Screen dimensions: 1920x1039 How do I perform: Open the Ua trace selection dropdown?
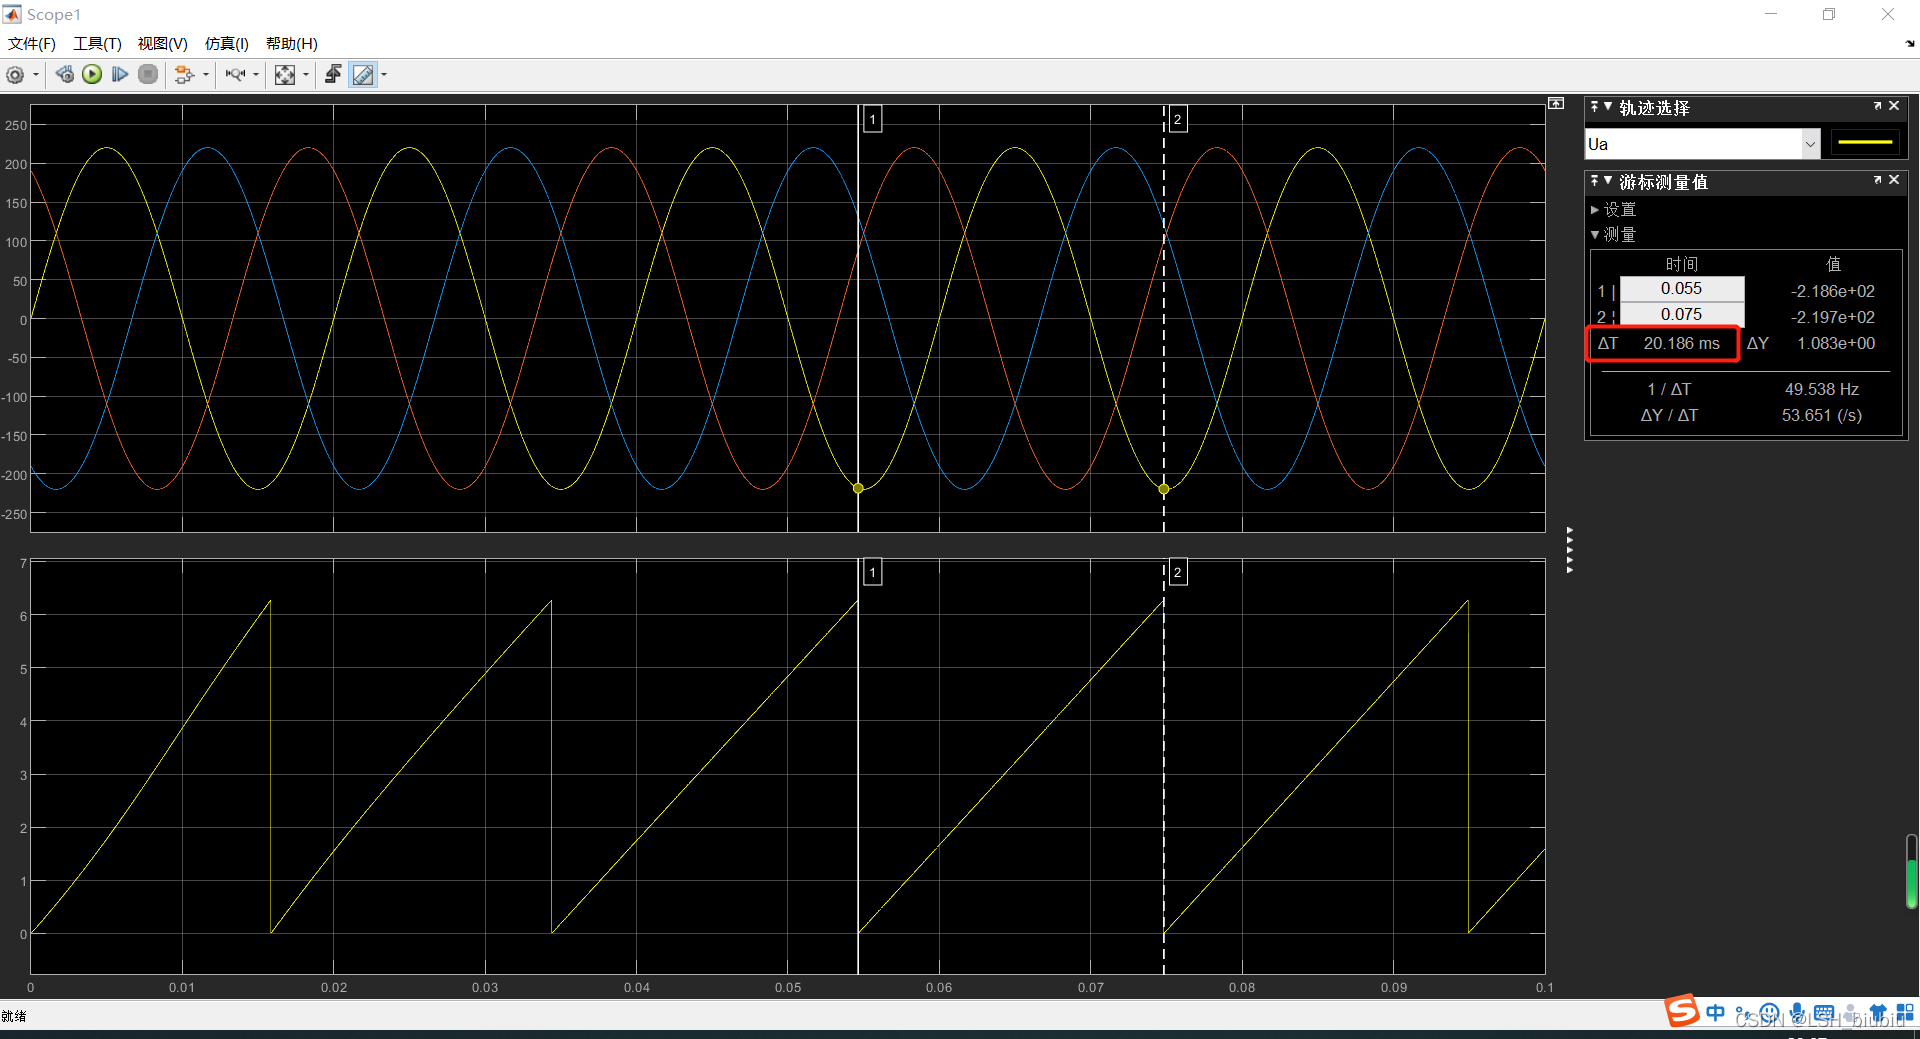pyautogui.click(x=1702, y=144)
